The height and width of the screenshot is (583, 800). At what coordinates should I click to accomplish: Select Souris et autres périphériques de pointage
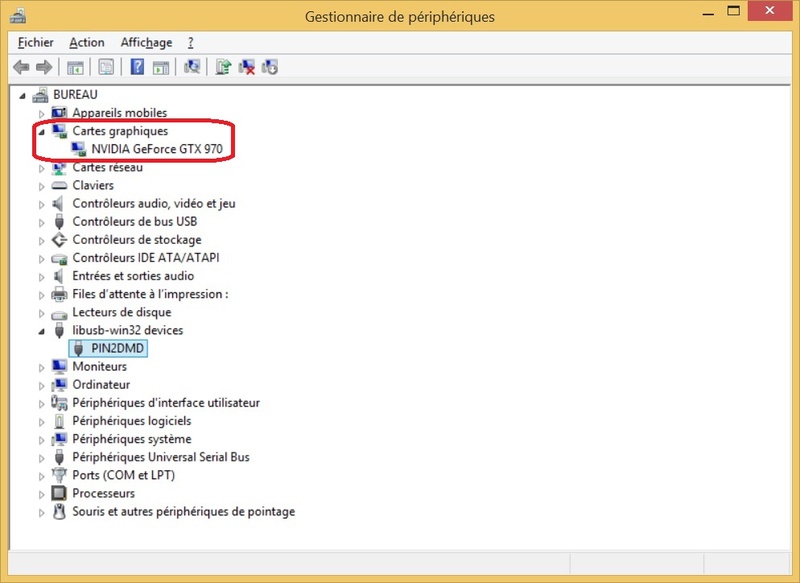(x=184, y=512)
